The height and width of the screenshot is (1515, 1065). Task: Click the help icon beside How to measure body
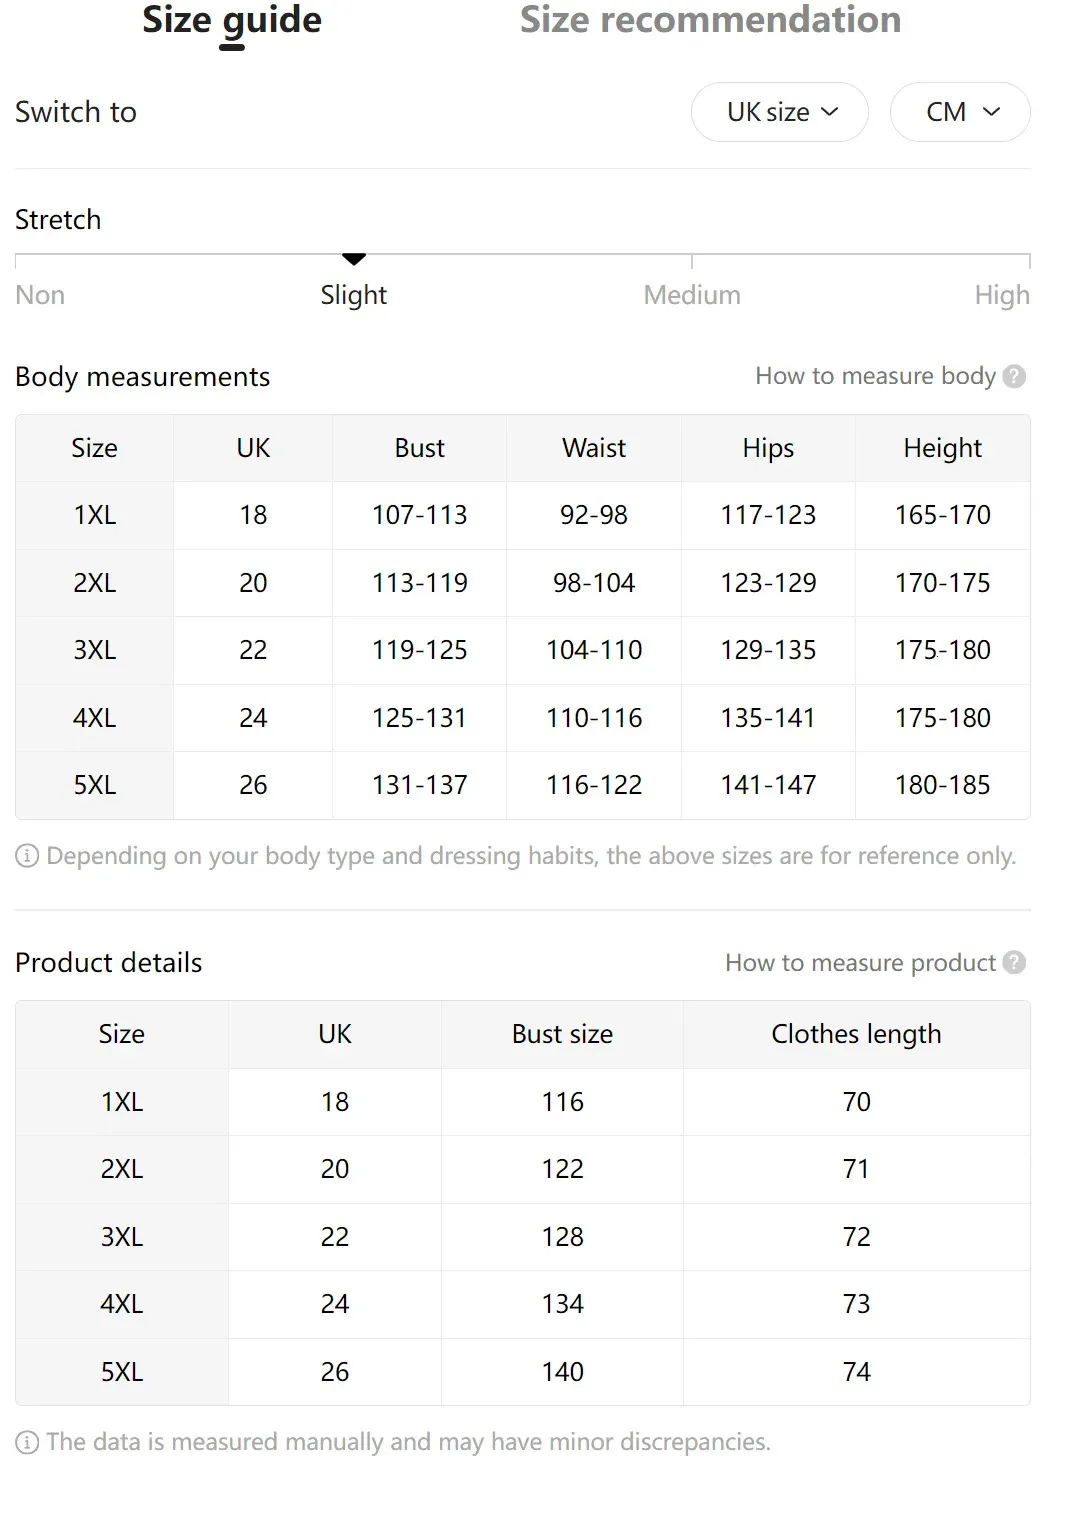pyautogui.click(x=1014, y=376)
